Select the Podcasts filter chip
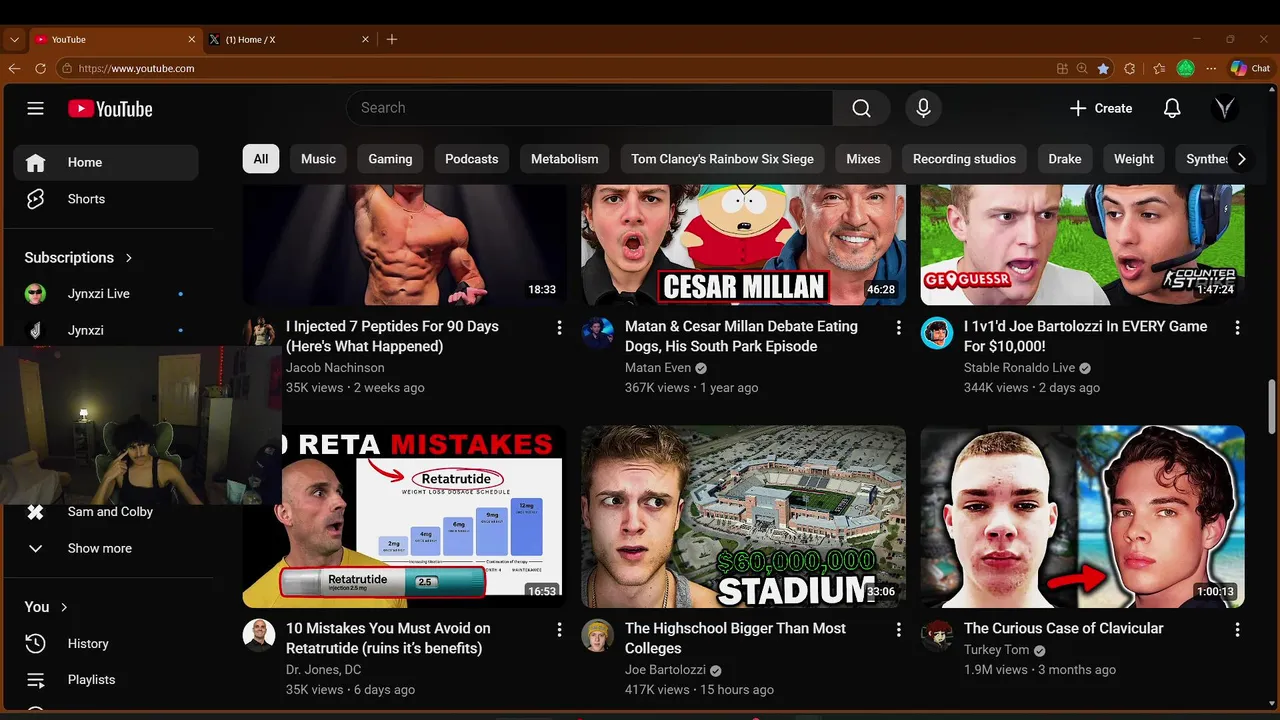 point(471,159)
